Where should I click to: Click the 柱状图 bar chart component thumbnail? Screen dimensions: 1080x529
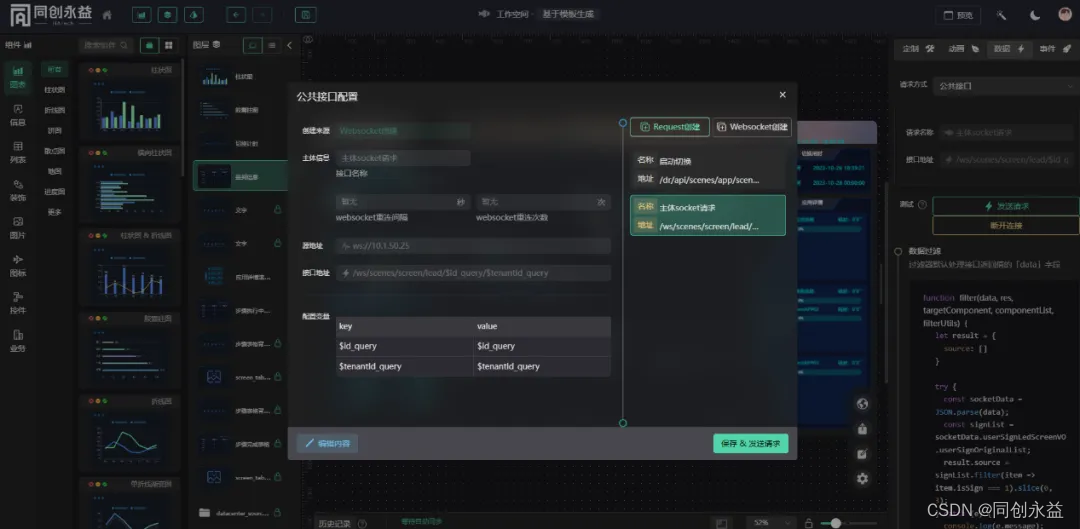(x=130, y=102)
